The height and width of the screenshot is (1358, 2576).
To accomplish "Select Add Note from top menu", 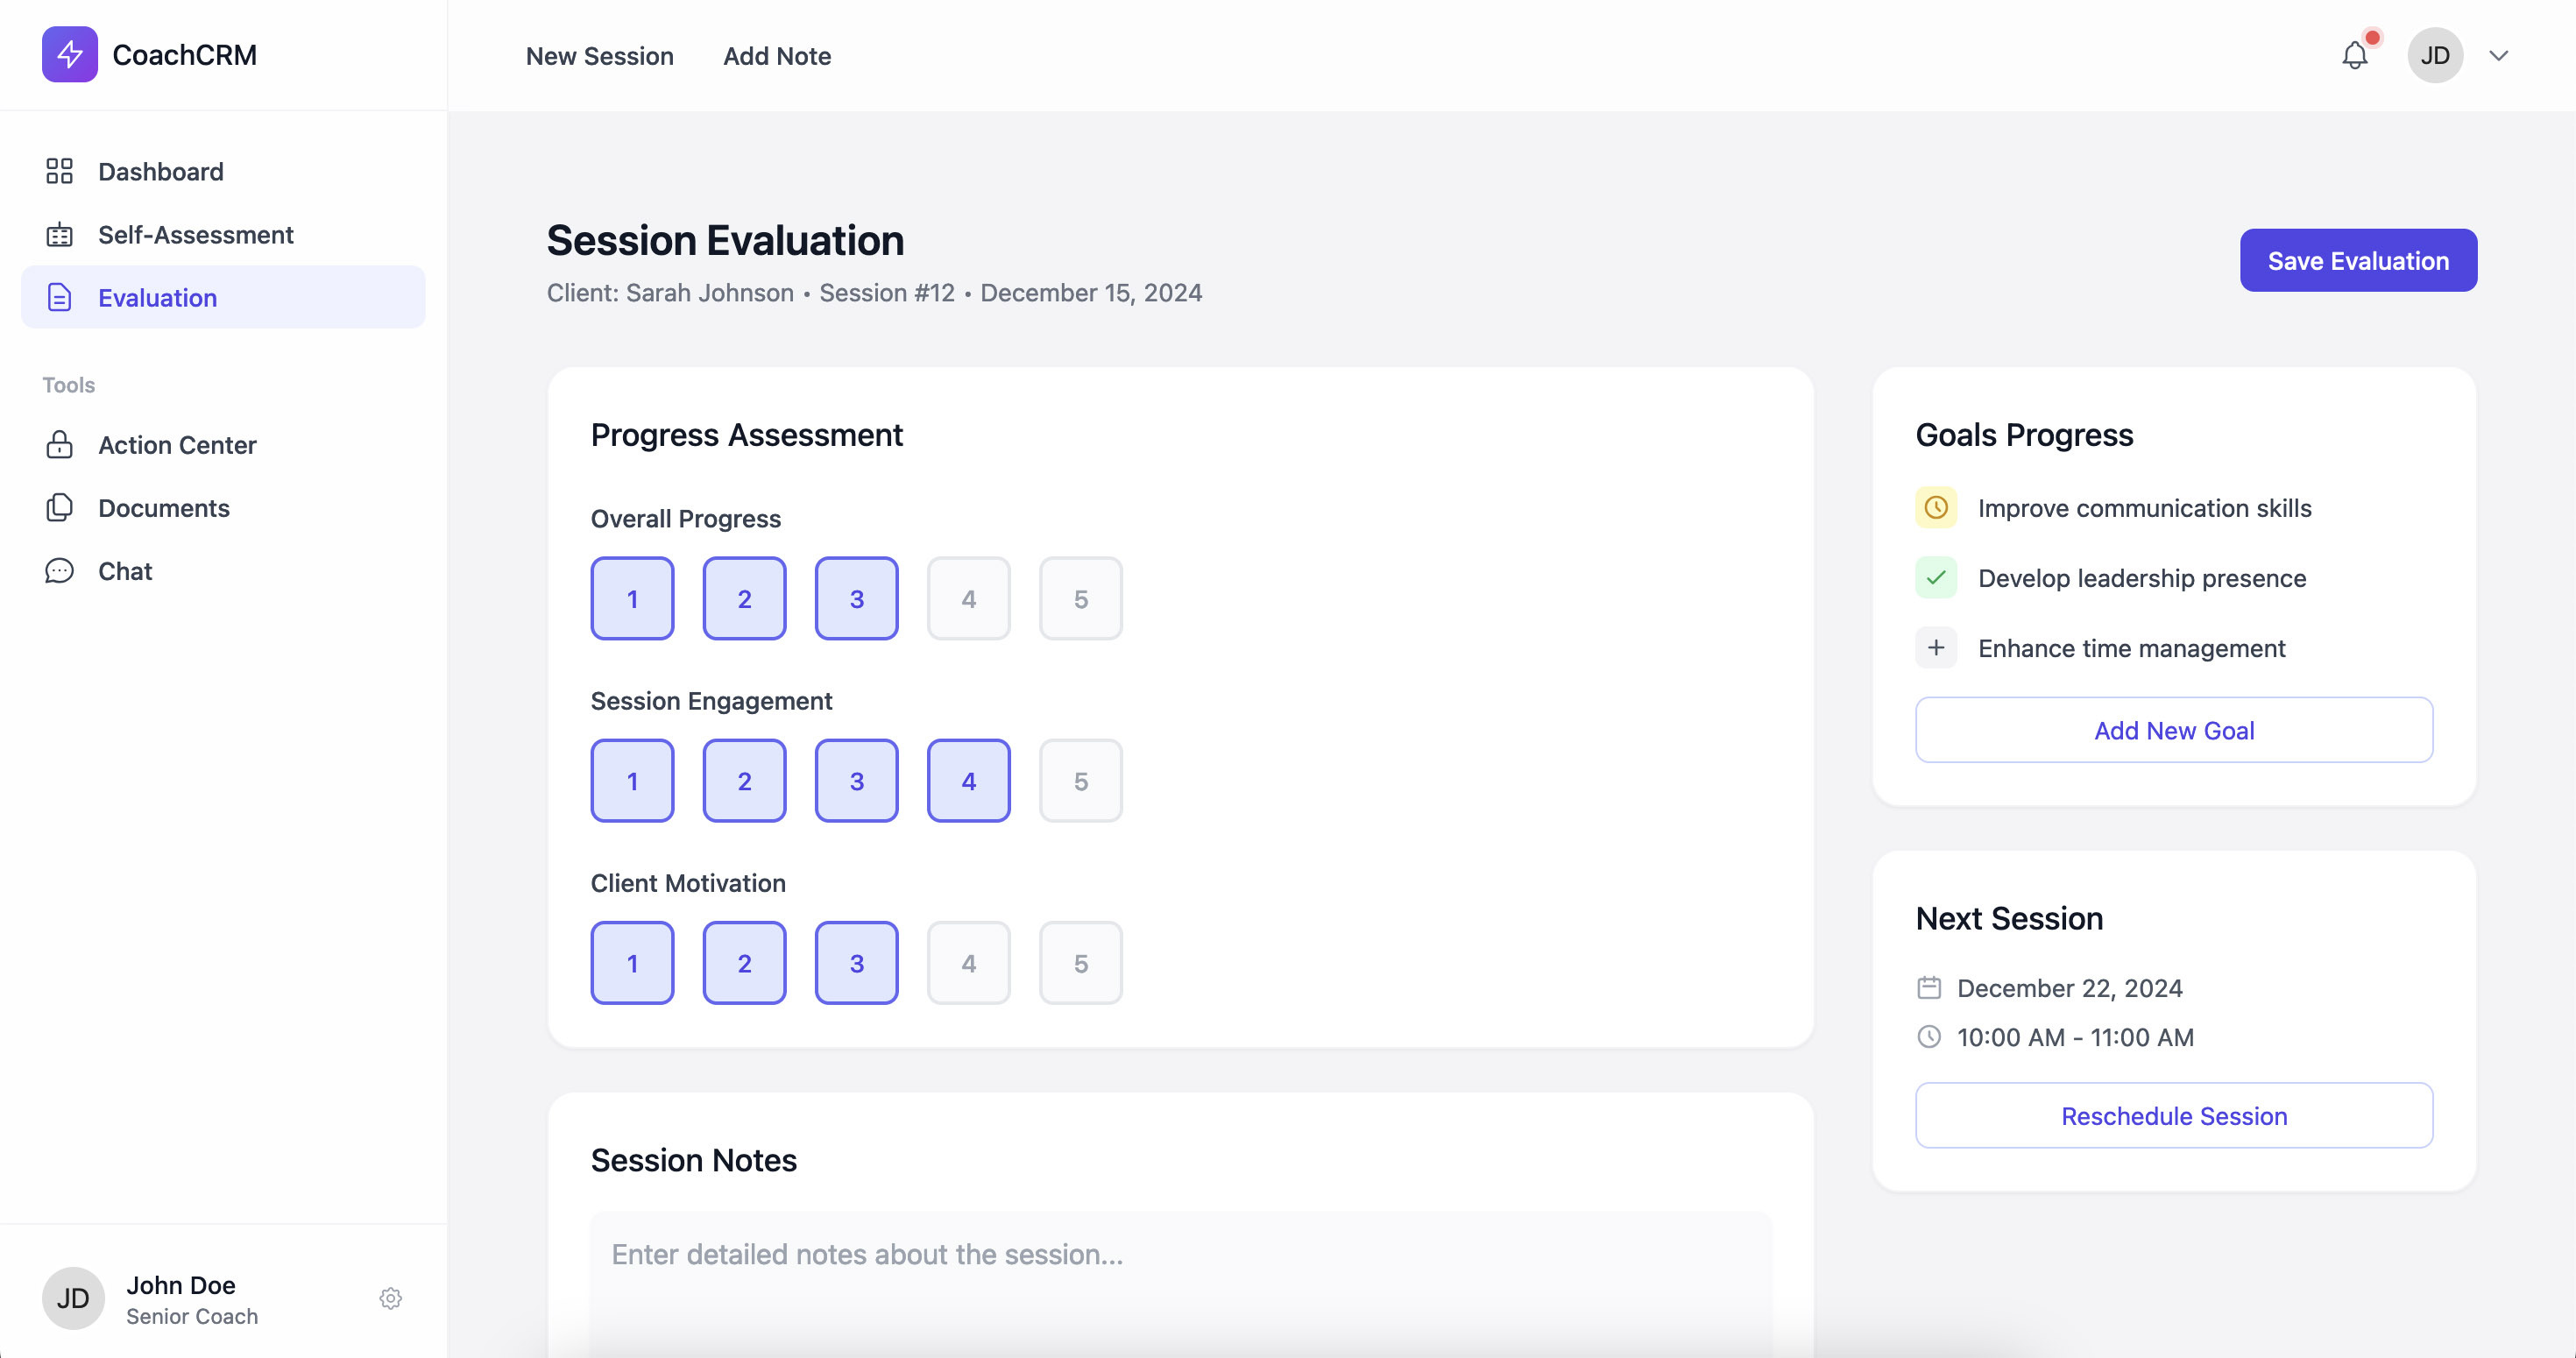I will 775,54.
